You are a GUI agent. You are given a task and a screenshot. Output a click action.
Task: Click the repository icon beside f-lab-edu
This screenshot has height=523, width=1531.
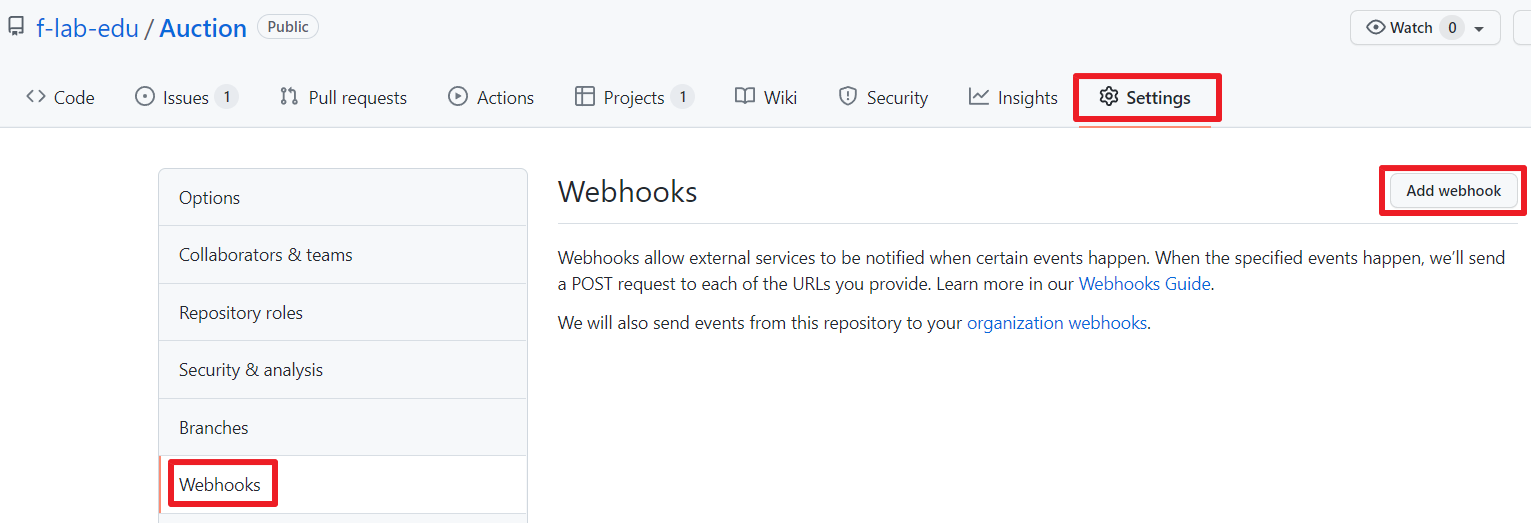coord(16,27)
